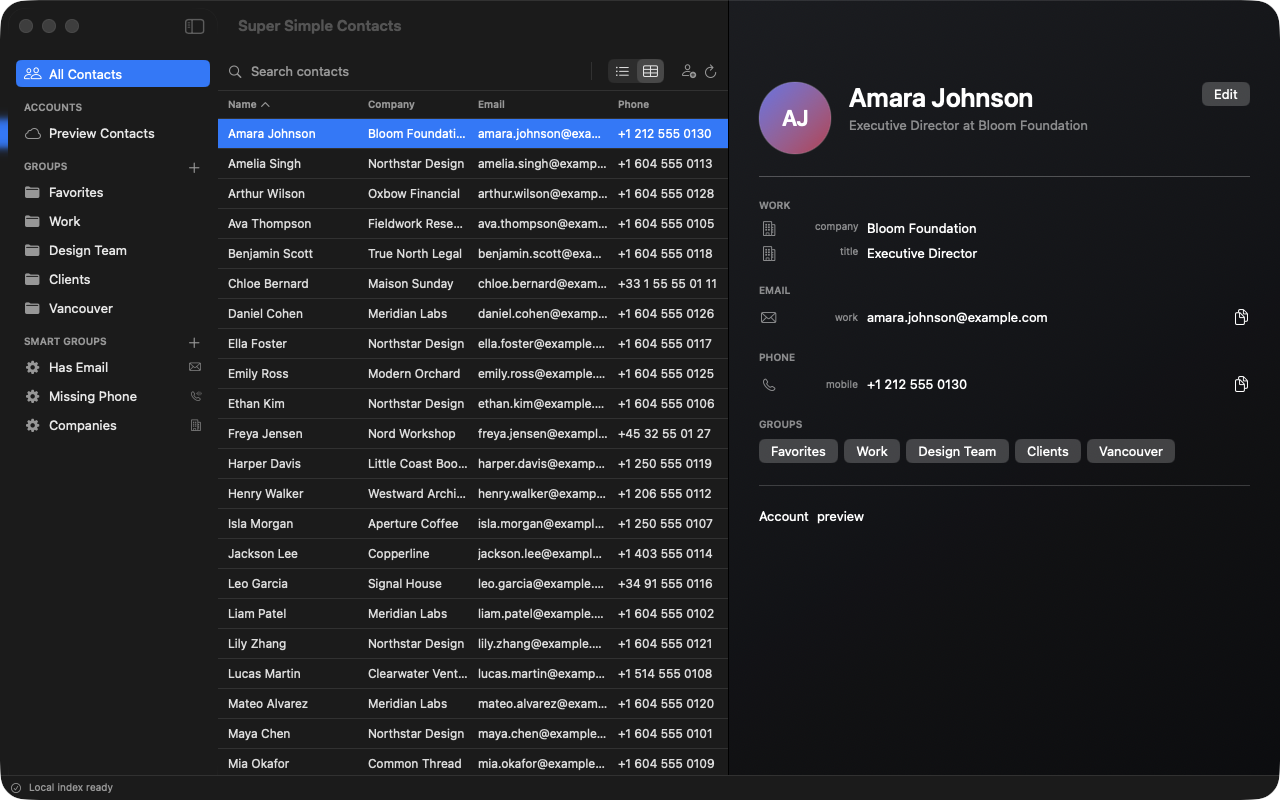The width and height of the screenshot is (1280, 800).
Task: Open the Work group folder
Action: [x=113, y=221]
